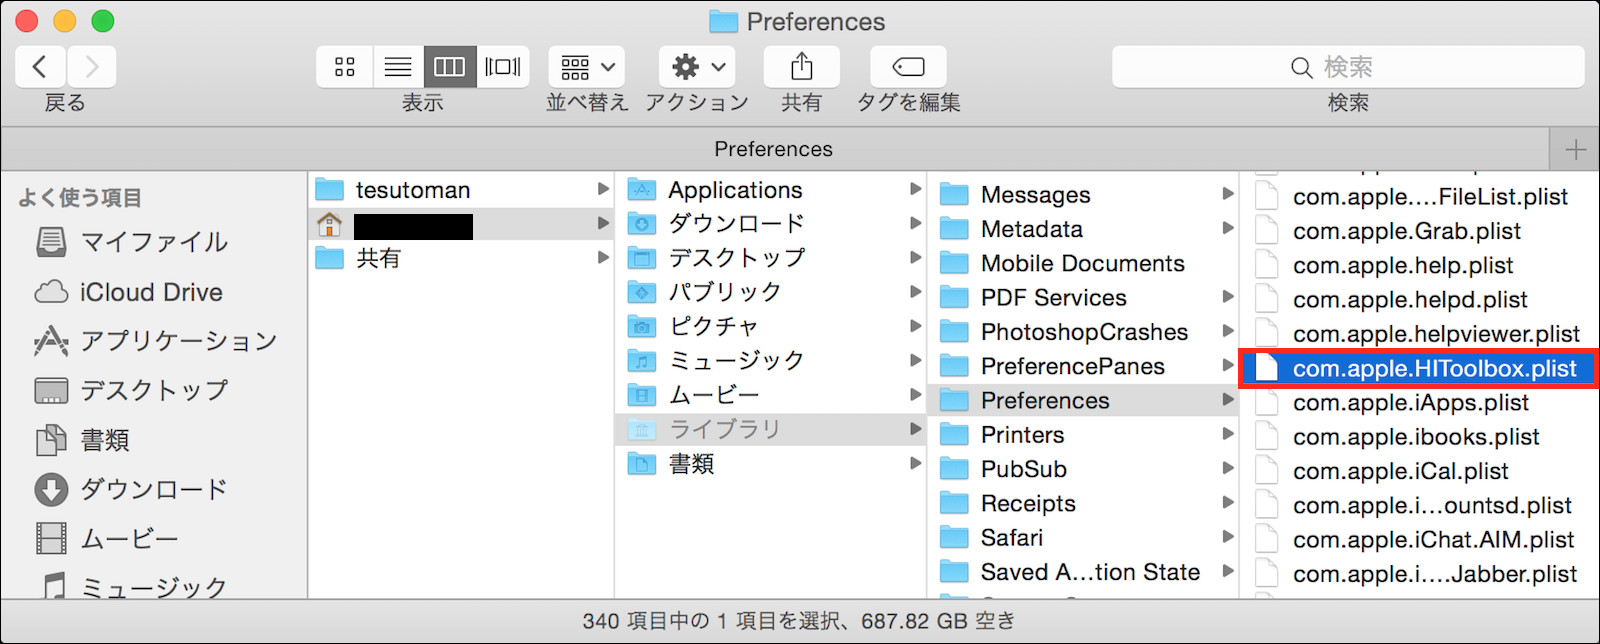Expand the PreferencePanes folder arrow
Viewport: 1600px width, 644px height.
tap(1227, 366)
